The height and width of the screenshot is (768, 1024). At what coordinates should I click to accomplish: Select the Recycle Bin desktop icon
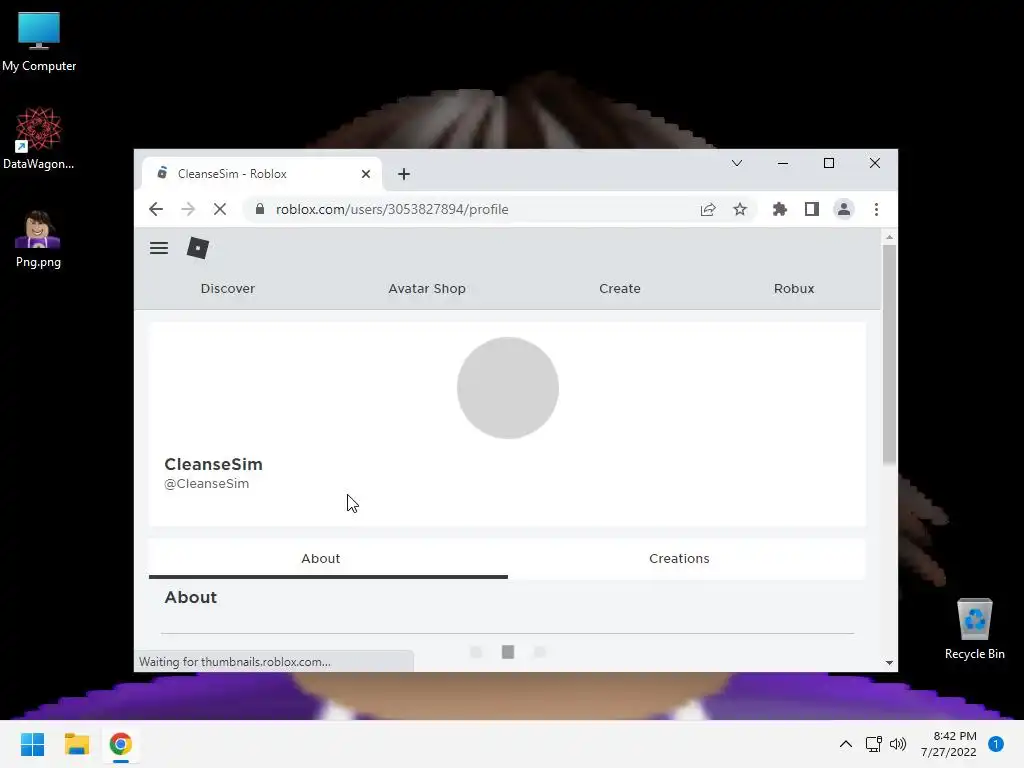pos(974,629)
